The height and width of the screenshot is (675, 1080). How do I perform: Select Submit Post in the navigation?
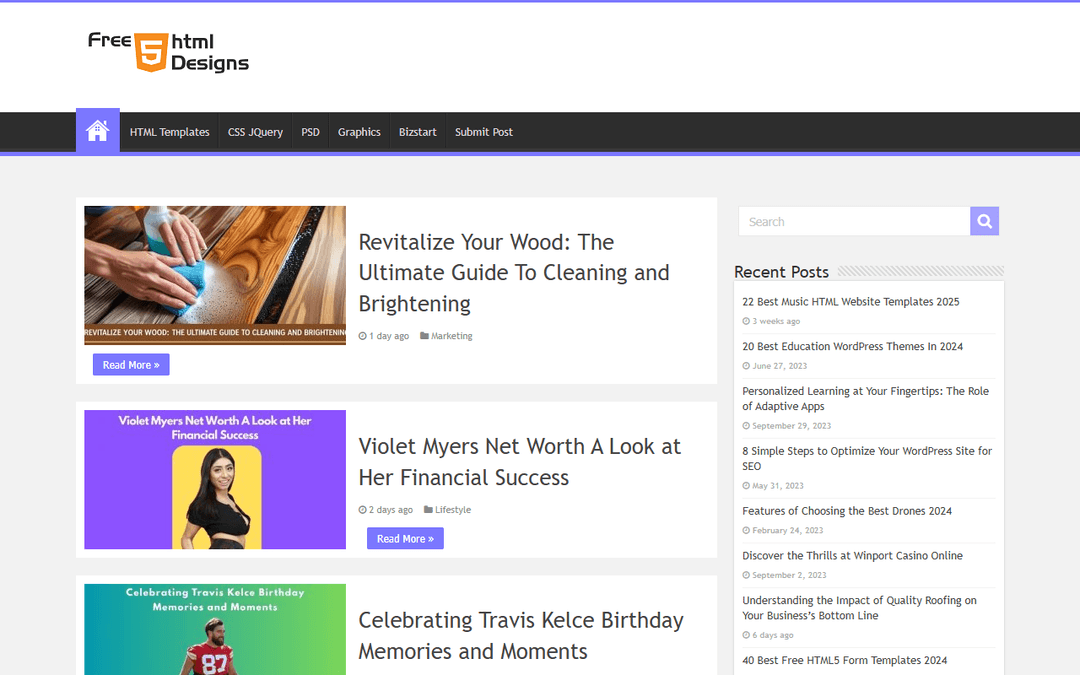pyautogui.click(x=484, y=132)
